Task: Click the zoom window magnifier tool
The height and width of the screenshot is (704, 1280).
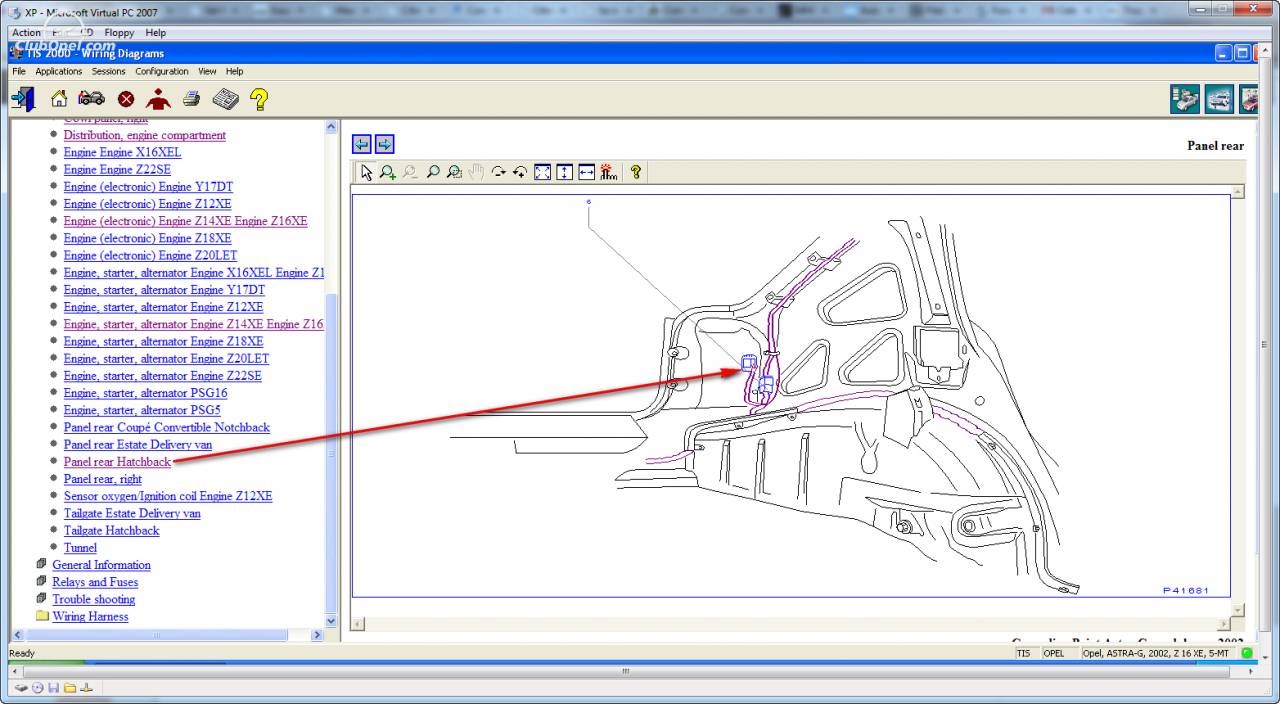Action: coord(454,172)
